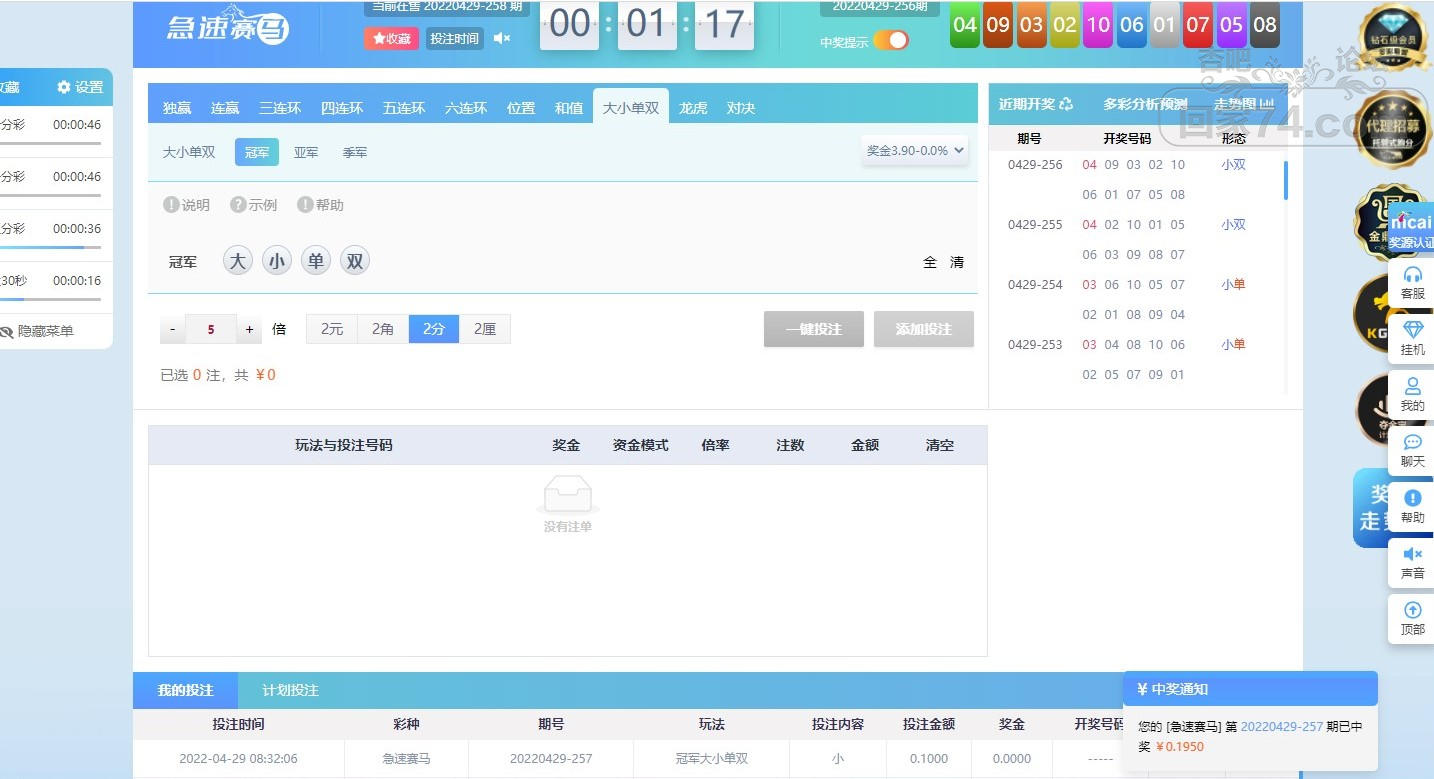
Task: Open 说明 info item
Action: click(187, 205)
